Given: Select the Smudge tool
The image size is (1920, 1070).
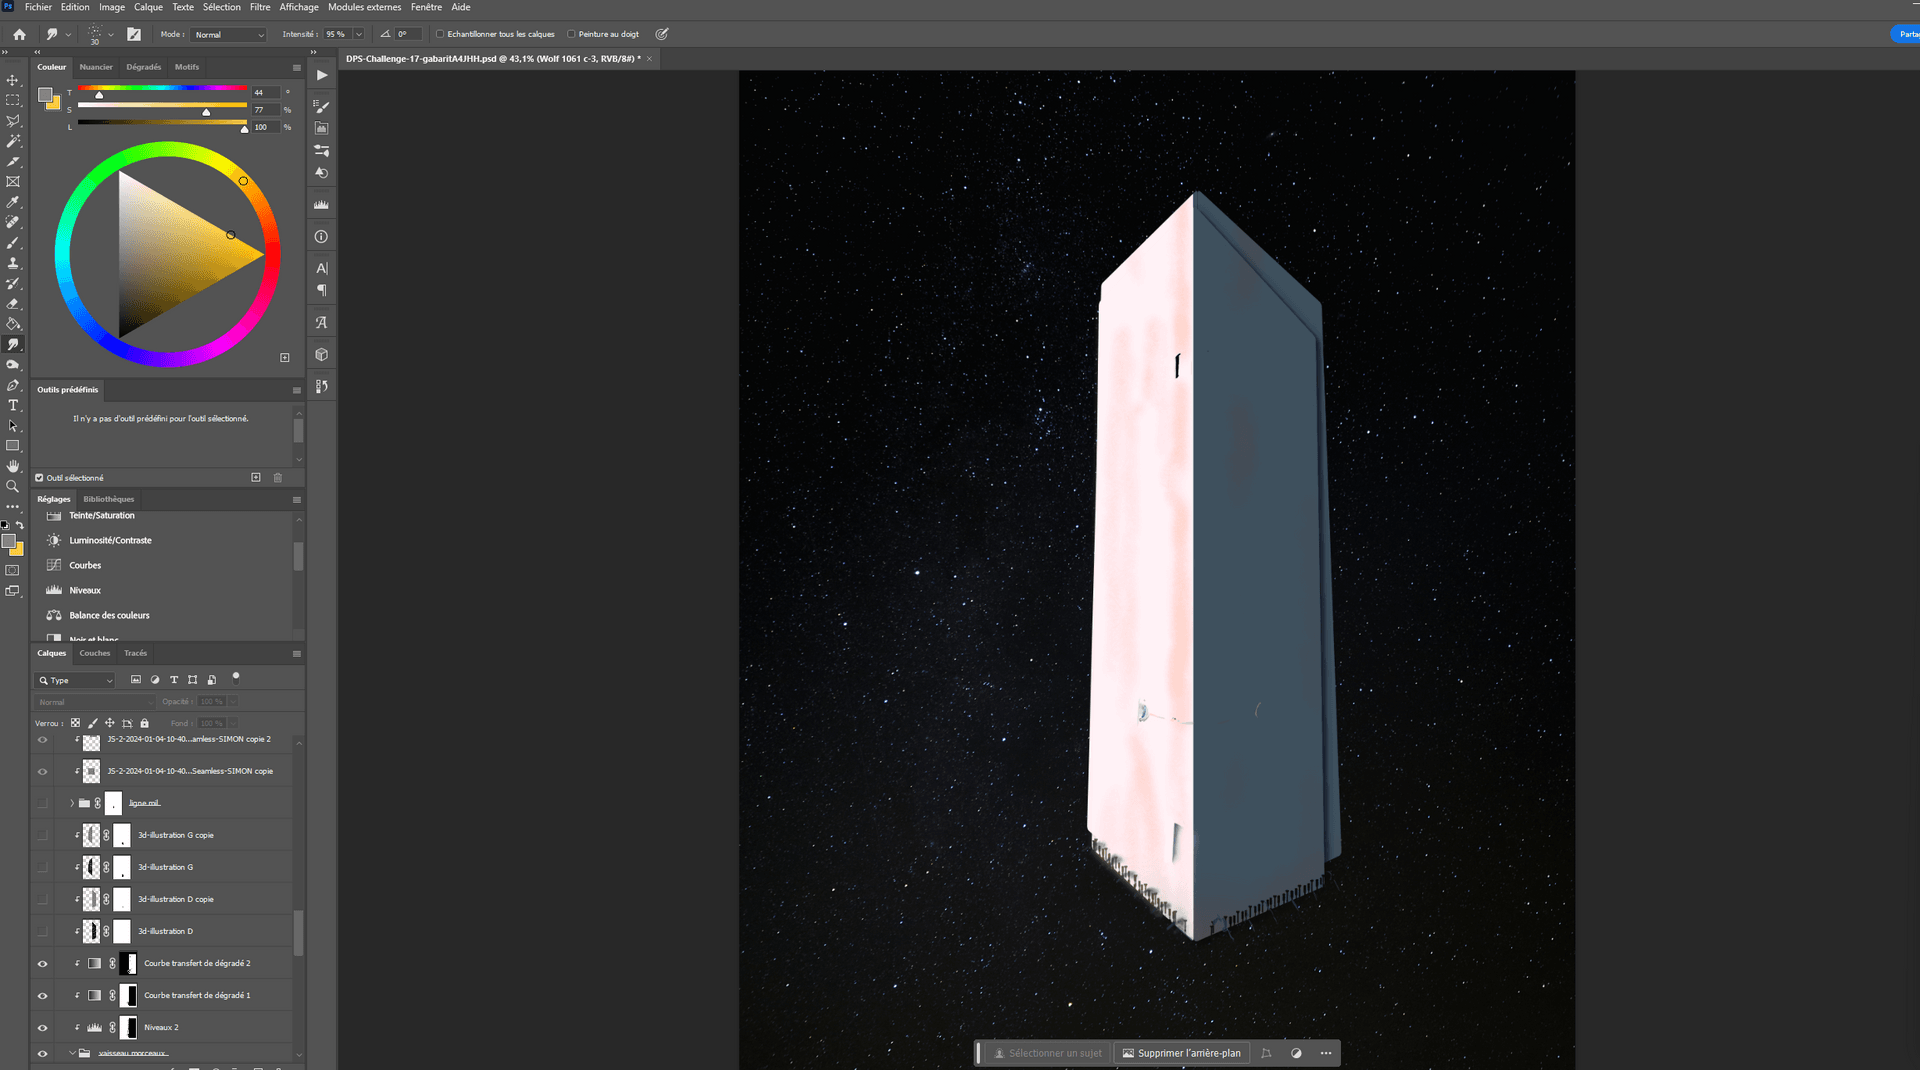Looking at the screenshot, I should 13,344.
